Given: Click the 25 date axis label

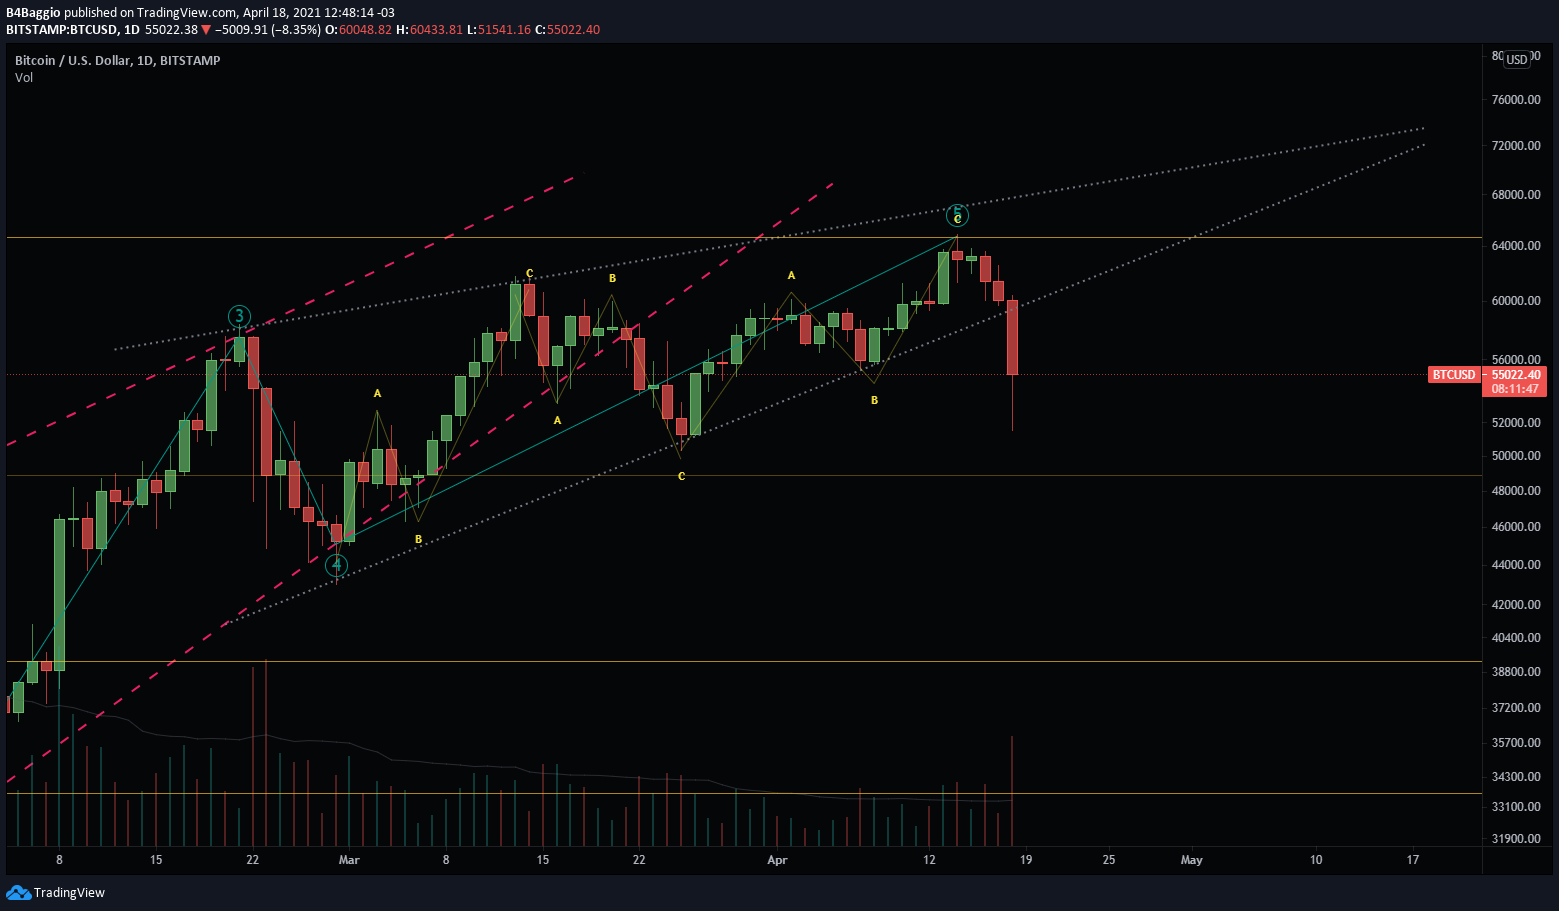Looking at the screenshot, I should (1109, 860).
